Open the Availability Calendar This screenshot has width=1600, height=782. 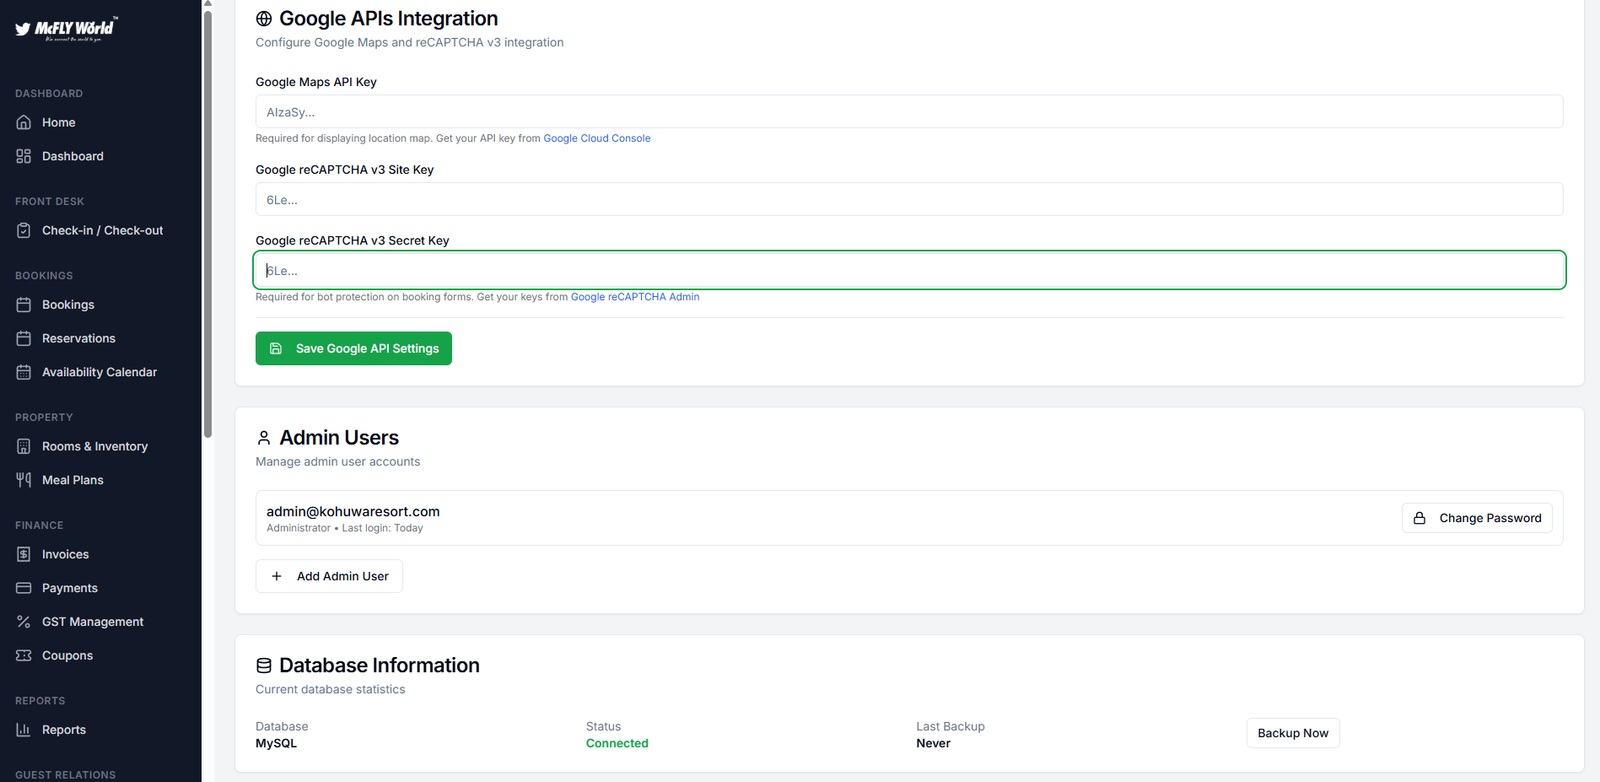pos(99,372)
